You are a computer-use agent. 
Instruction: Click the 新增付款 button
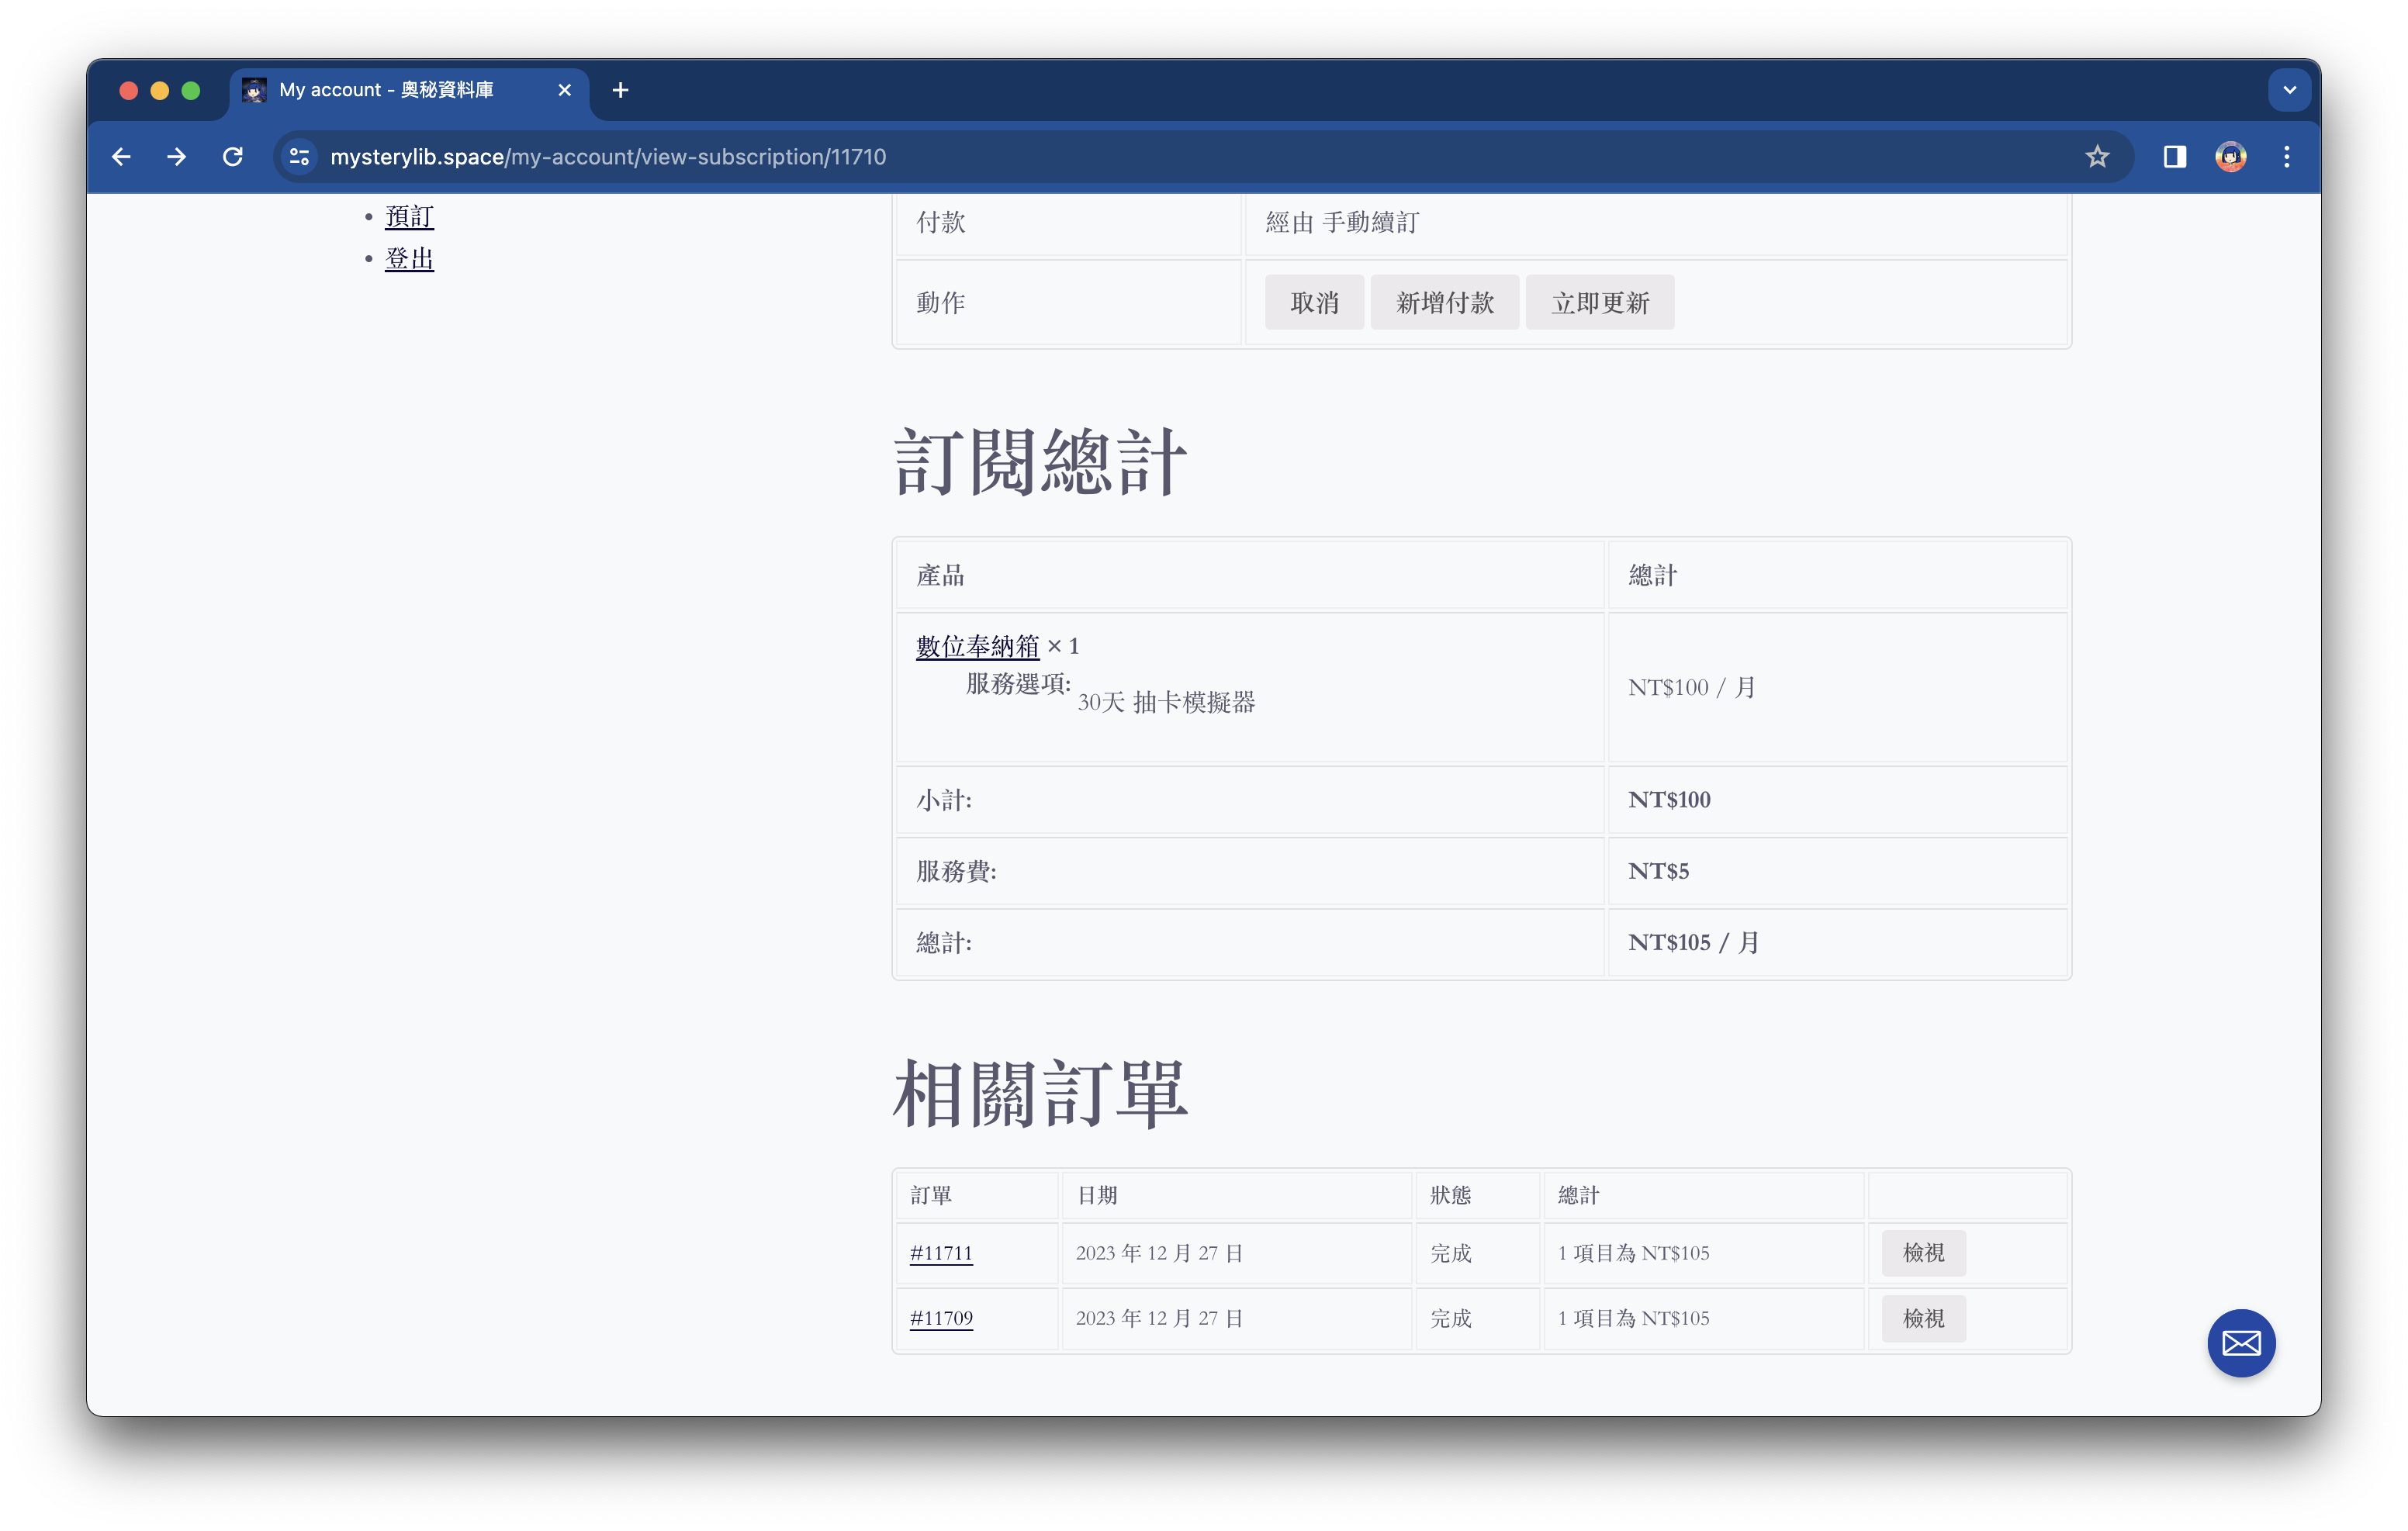(1444, 303)
